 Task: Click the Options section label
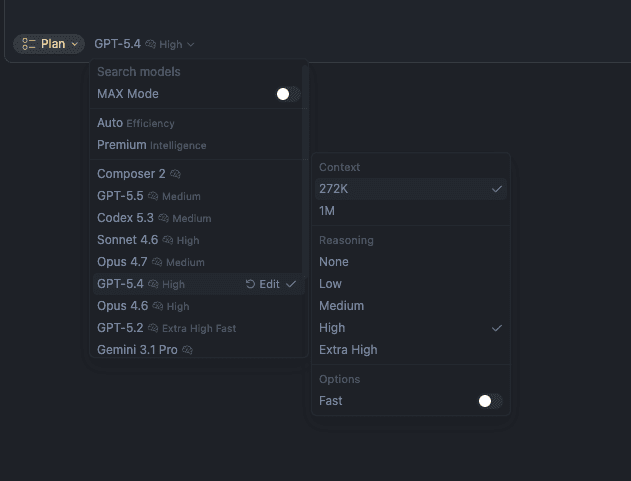339,379
